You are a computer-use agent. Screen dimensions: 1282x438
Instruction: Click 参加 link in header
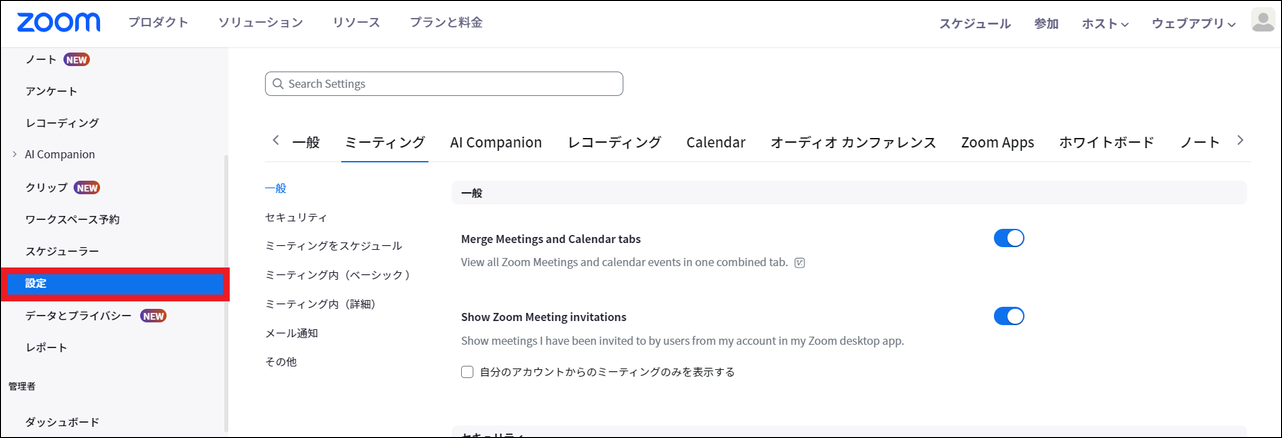pos(1046,23)
